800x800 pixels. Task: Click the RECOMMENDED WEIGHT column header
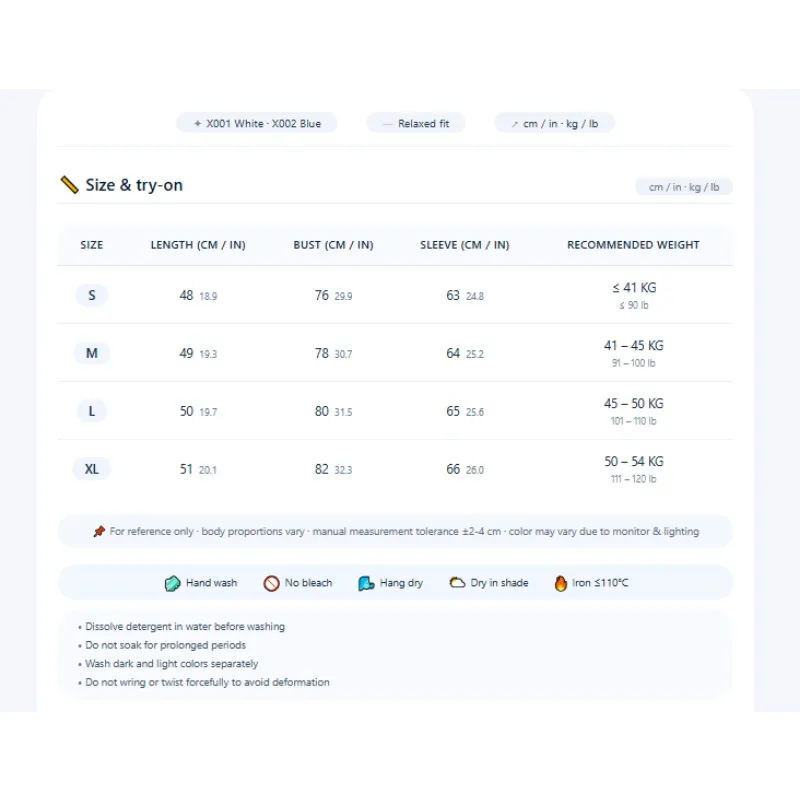[633, 245]
